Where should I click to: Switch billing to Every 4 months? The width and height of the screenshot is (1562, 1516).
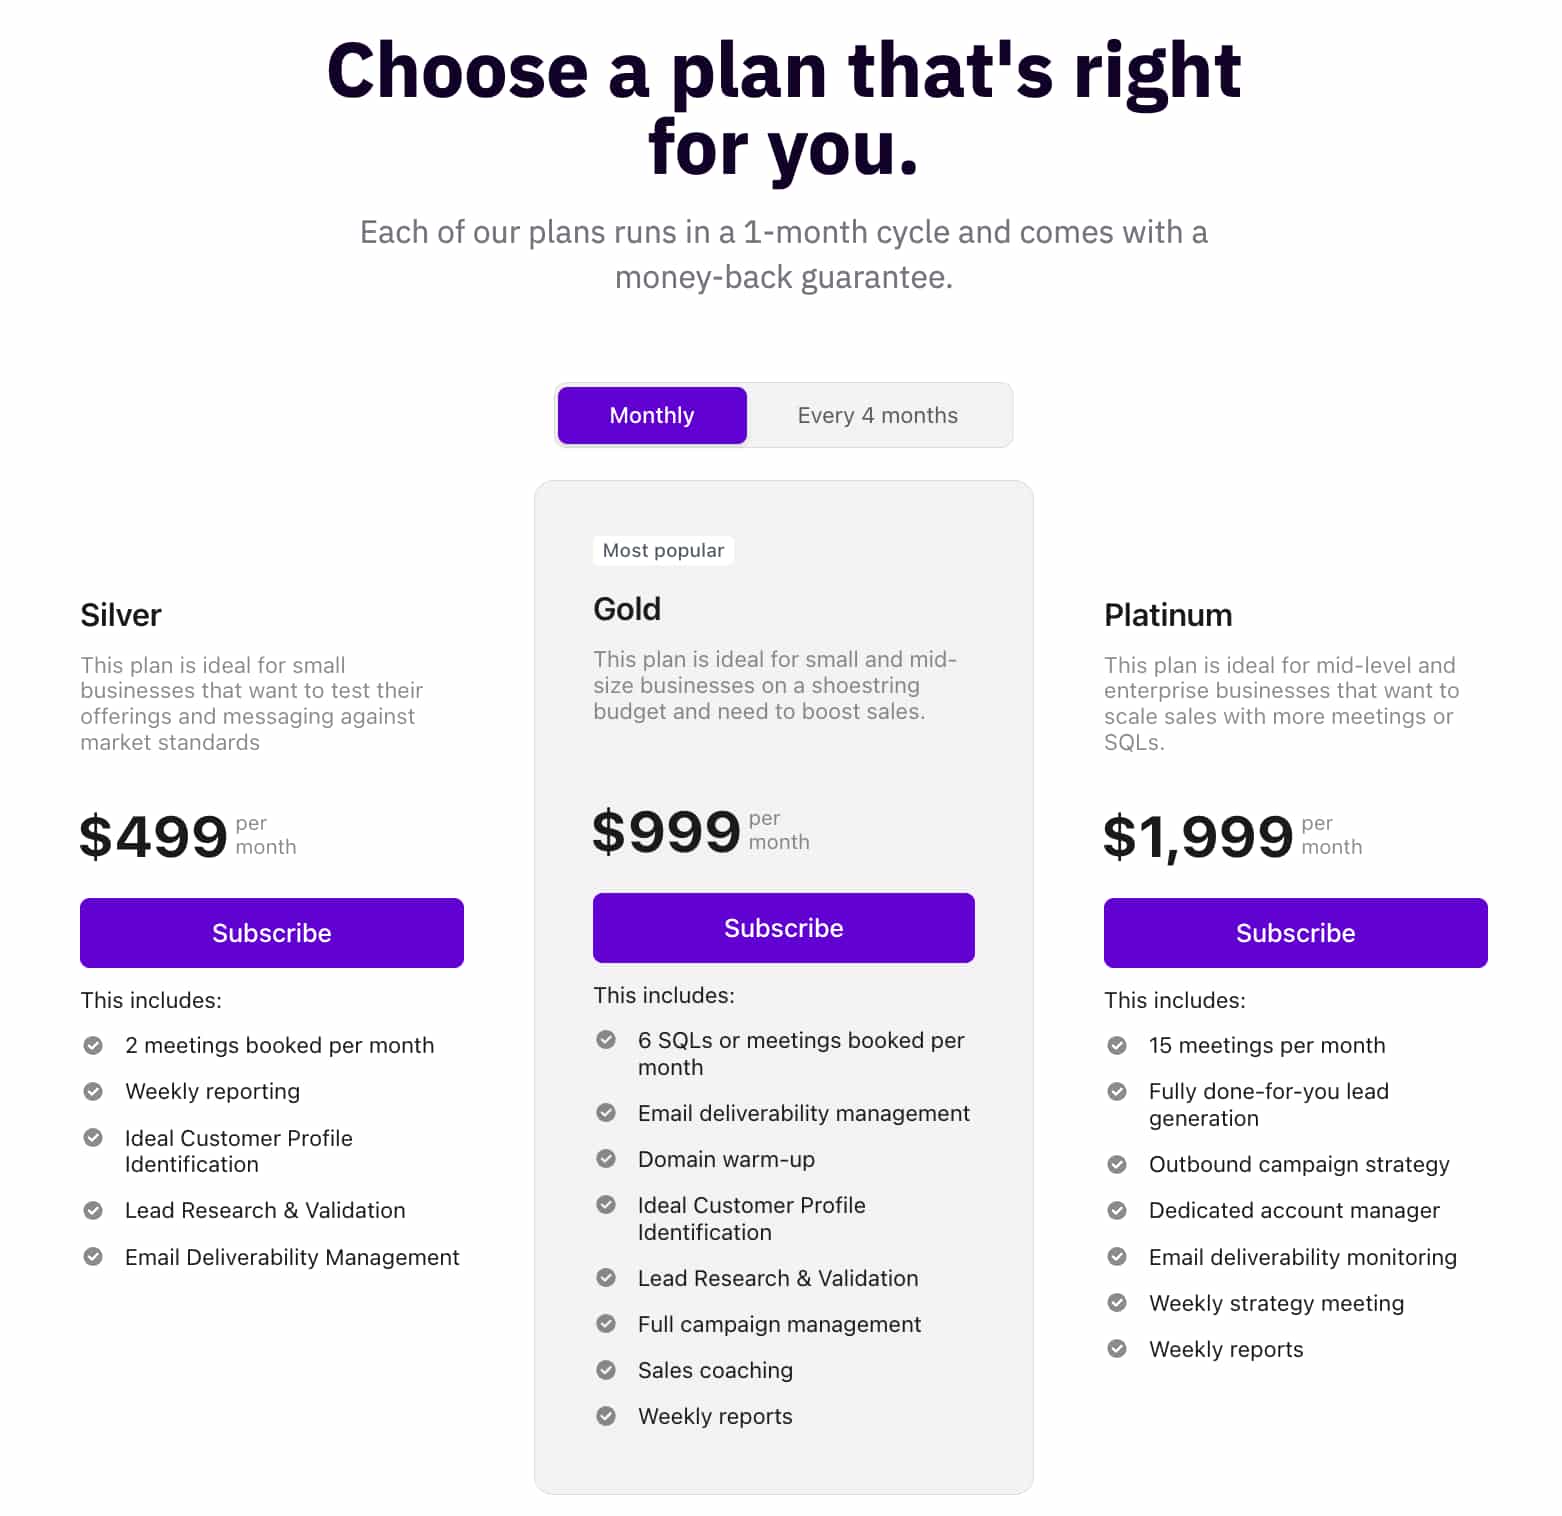tap(877, 415)
